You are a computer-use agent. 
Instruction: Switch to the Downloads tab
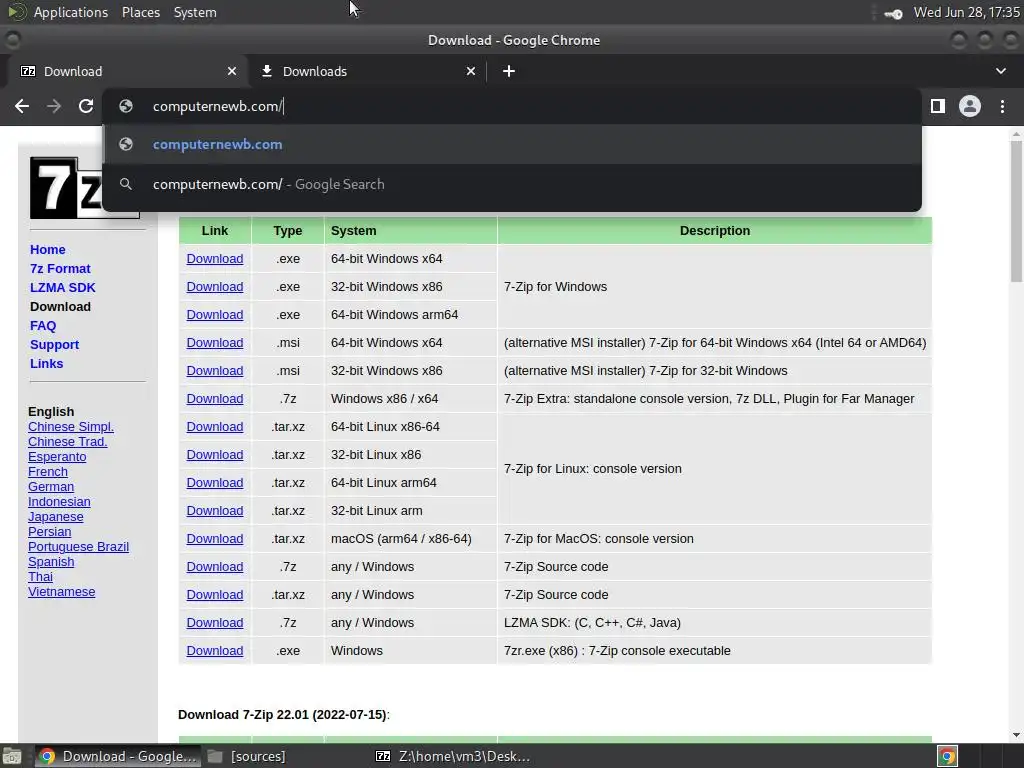(366, 71)
